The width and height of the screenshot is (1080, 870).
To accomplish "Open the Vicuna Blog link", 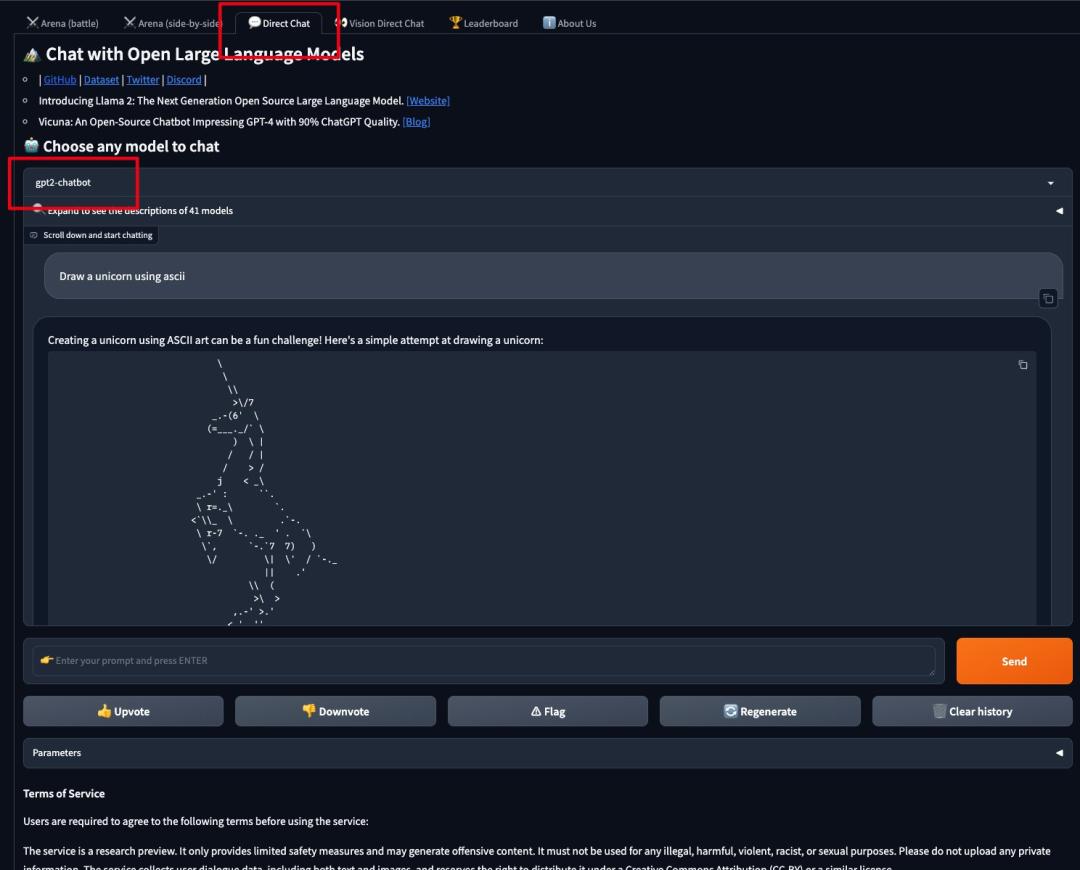I will 416,122.
